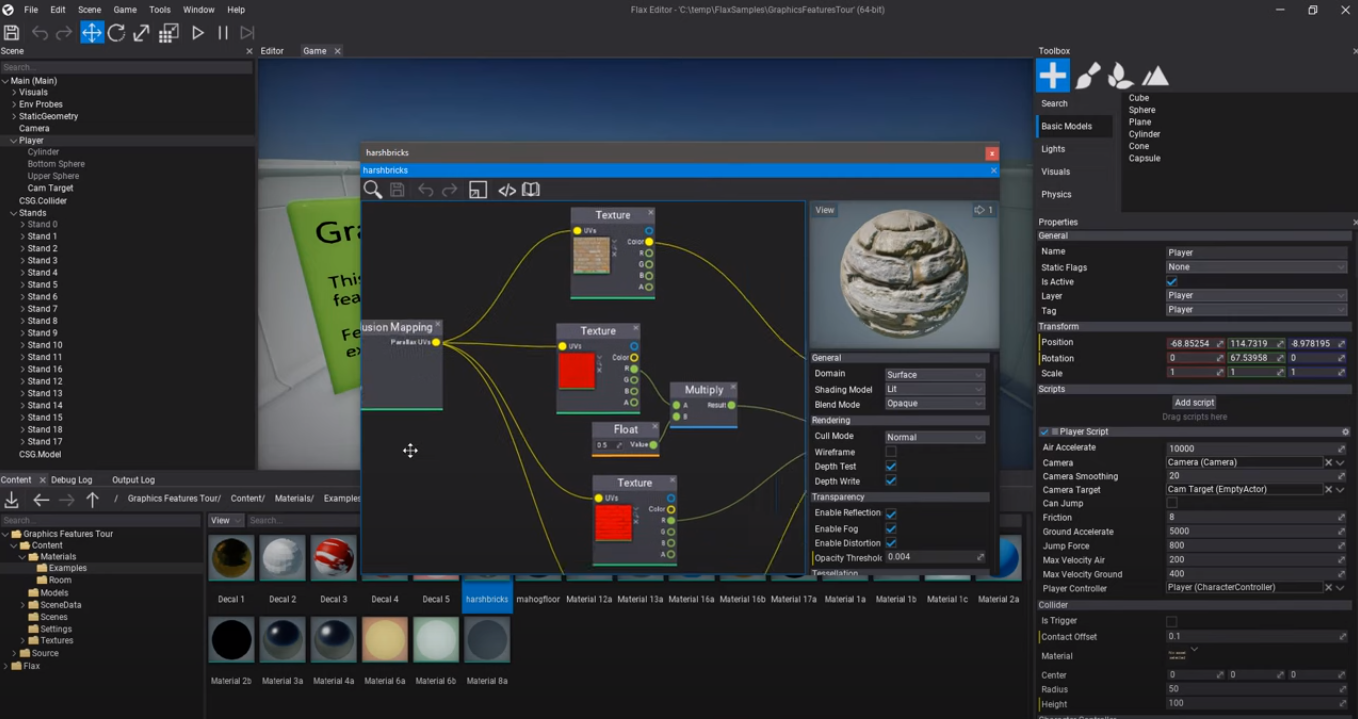Click the Save icon in the material editor
The height and width of the screenshot is (719, 1358).
coord(397,189)
